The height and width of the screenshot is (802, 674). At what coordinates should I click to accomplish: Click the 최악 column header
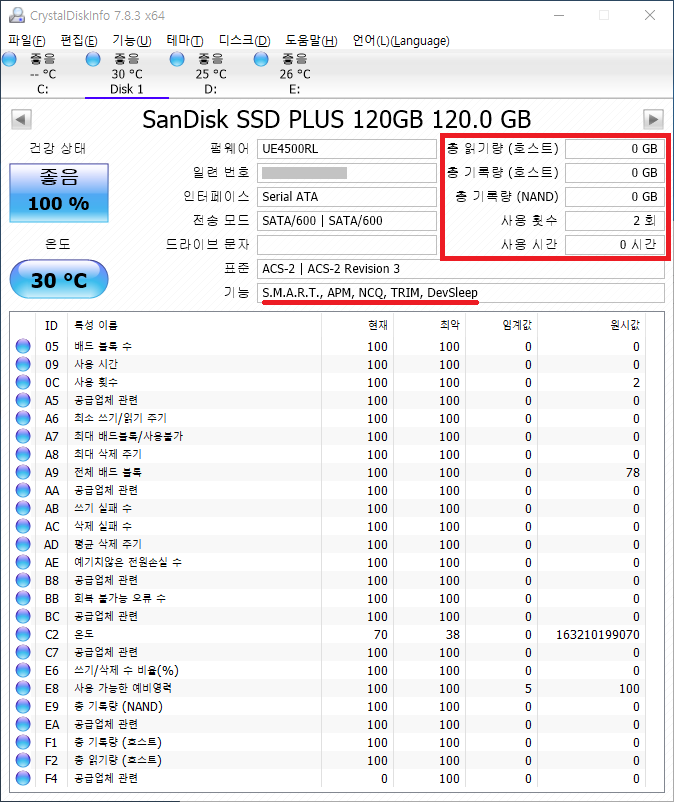[430, 325]
